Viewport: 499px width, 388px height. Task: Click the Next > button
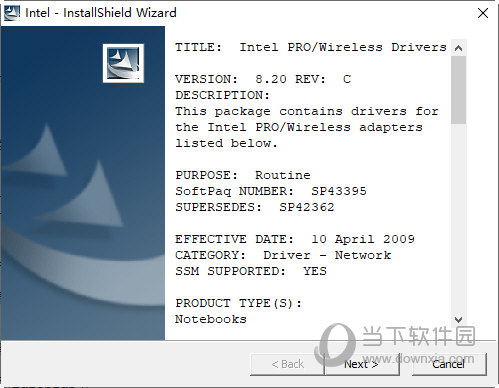point(362,364)
